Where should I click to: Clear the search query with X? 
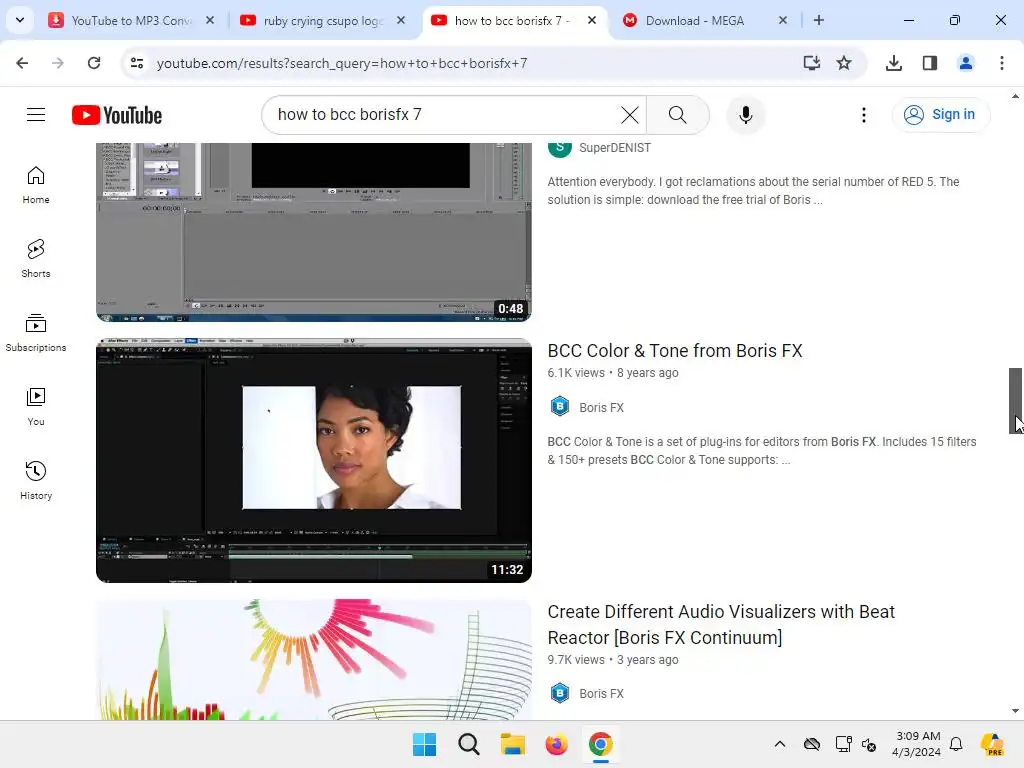click(x=630, y=115)
